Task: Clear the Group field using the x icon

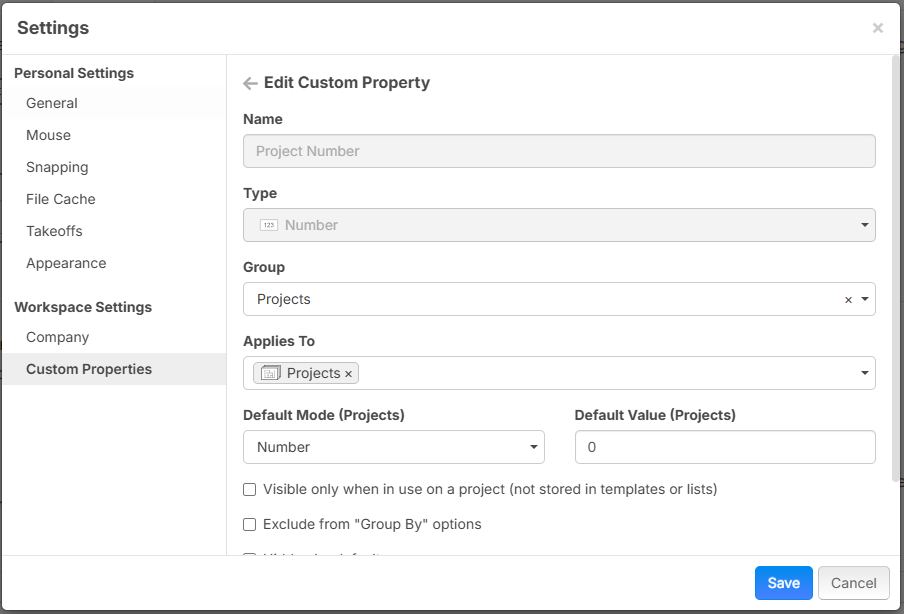Action: click(x=848, y=300)
